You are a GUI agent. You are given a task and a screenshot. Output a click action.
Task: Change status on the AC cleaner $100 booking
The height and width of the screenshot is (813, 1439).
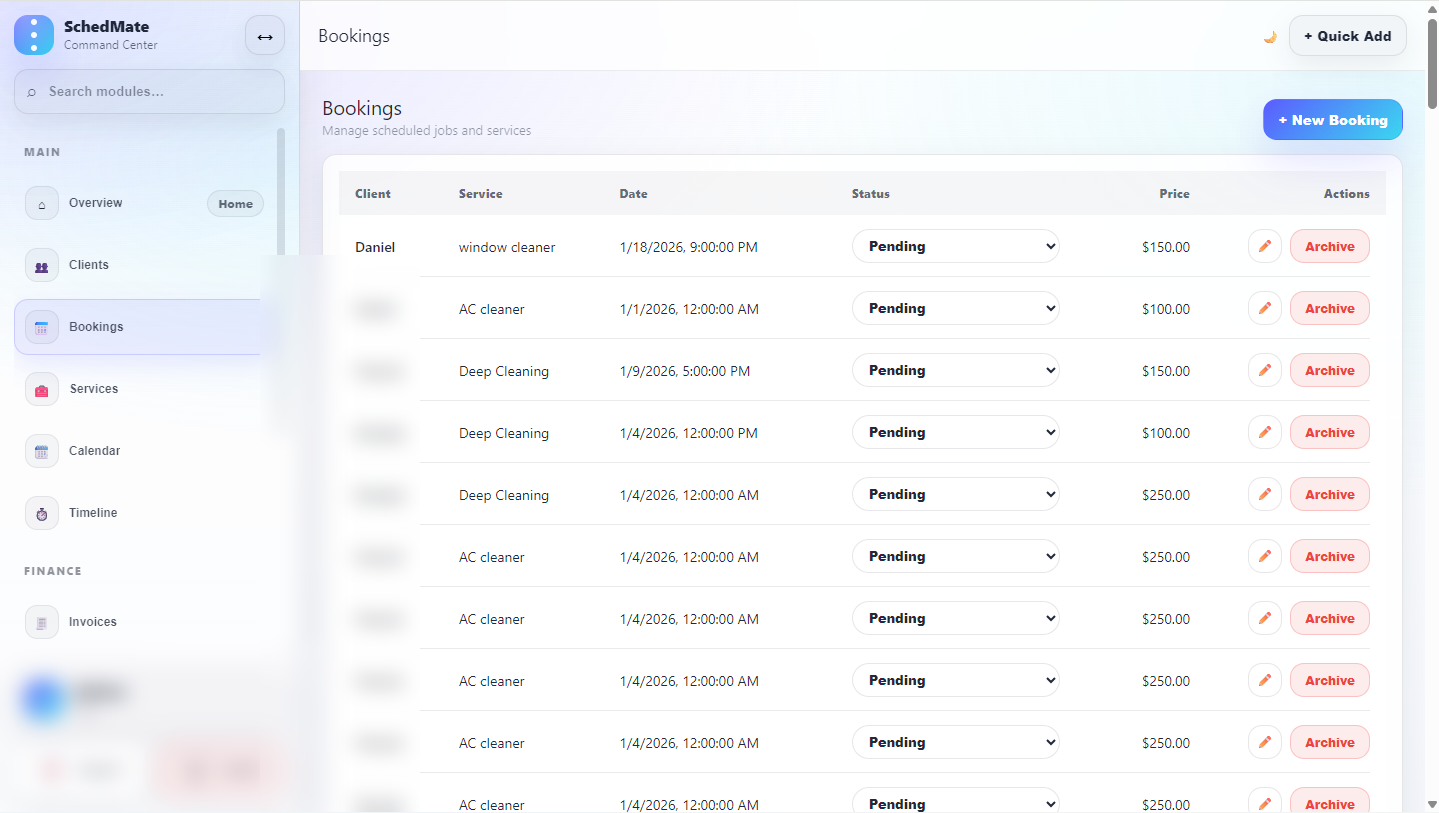[955, 308]
